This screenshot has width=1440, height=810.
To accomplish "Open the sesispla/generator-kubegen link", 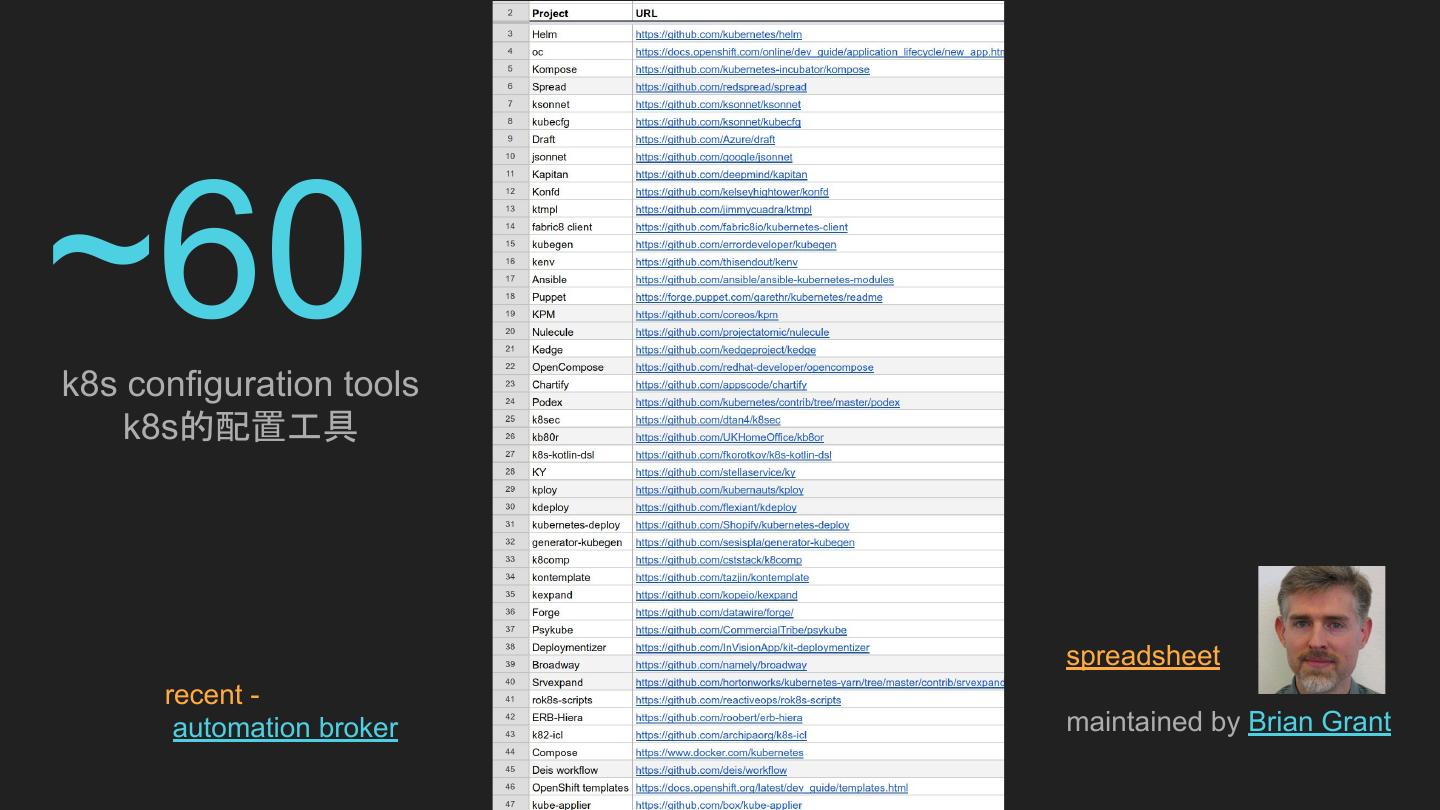I will 745,542.
